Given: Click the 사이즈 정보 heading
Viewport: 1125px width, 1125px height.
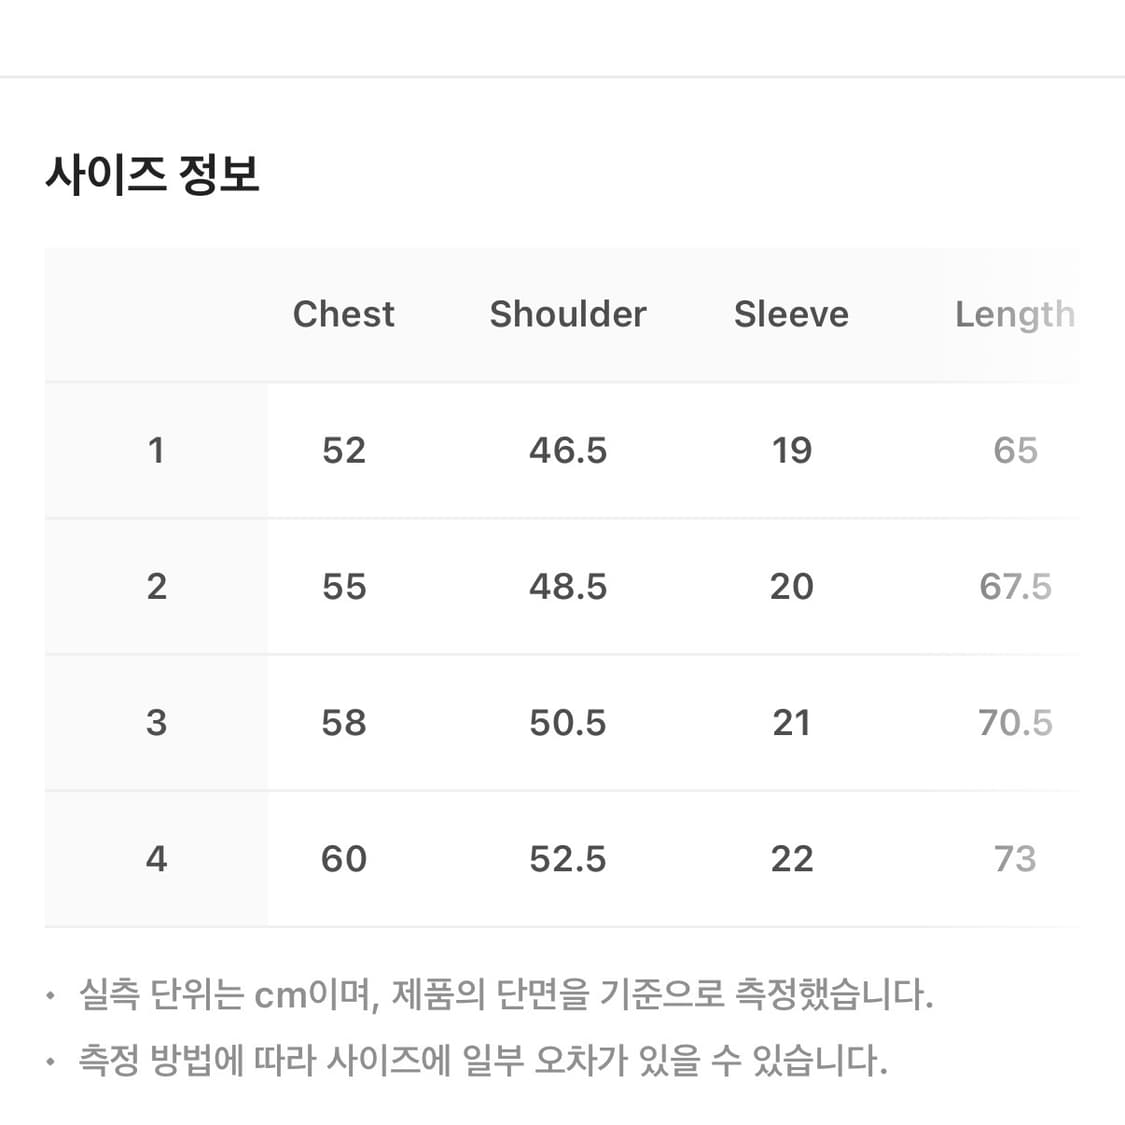Looking at the screenshot, I should click(x=152, y=175).
